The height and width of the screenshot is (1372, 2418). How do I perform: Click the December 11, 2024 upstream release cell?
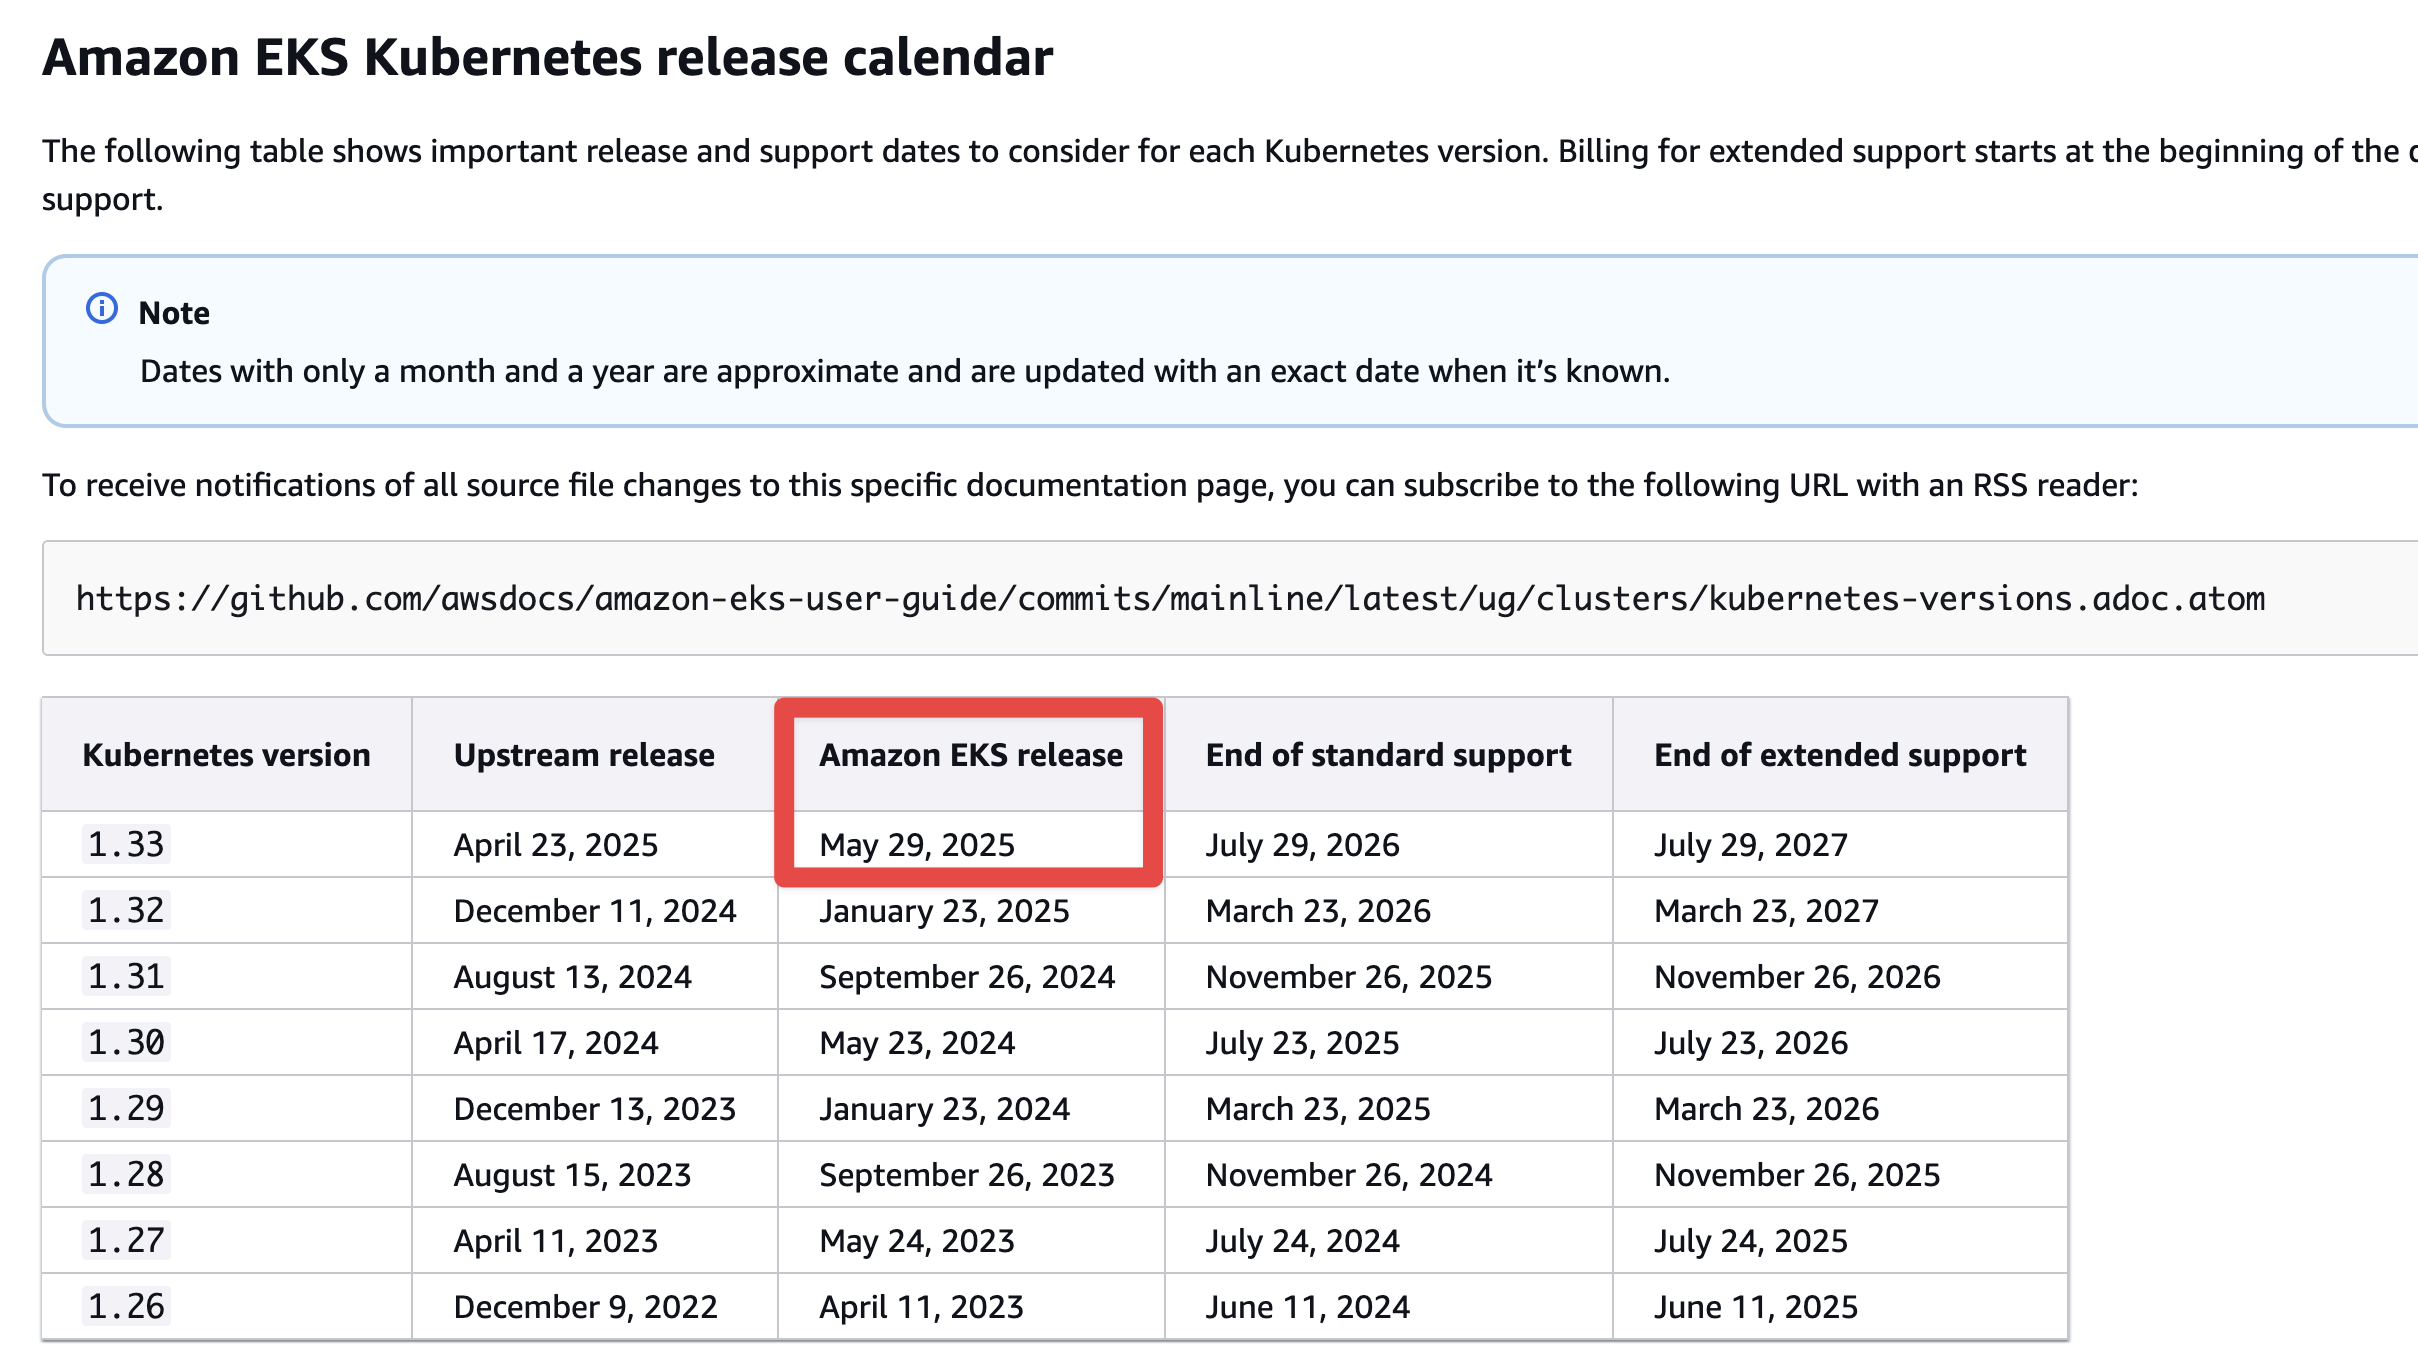point(595,912)
